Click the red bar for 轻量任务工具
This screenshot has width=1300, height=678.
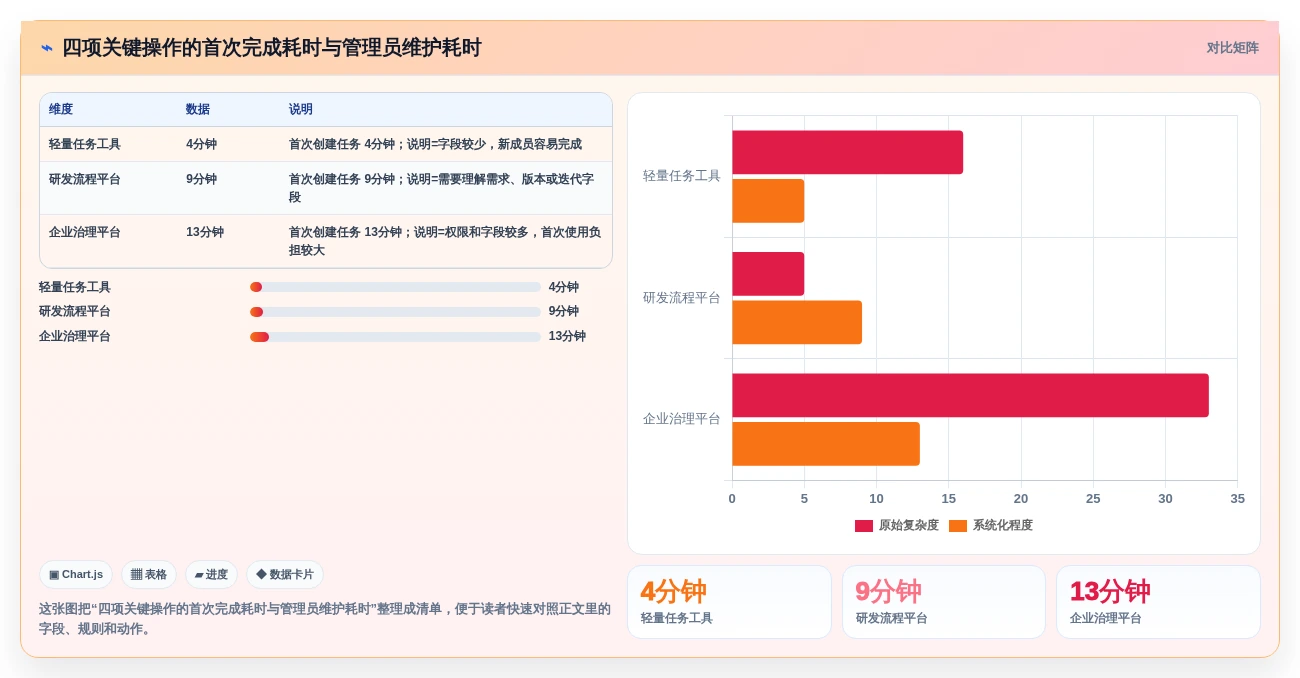tap(847, 152)
